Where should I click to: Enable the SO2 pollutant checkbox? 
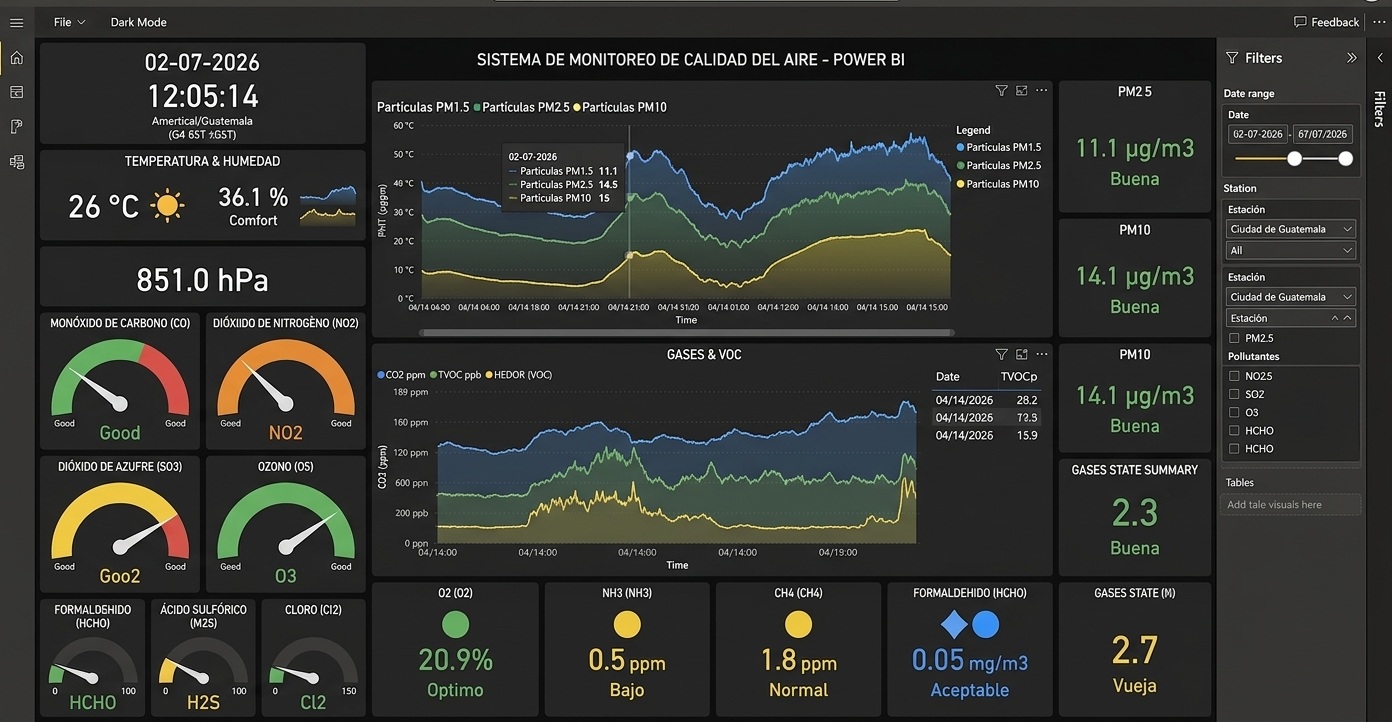[1235, 394]
